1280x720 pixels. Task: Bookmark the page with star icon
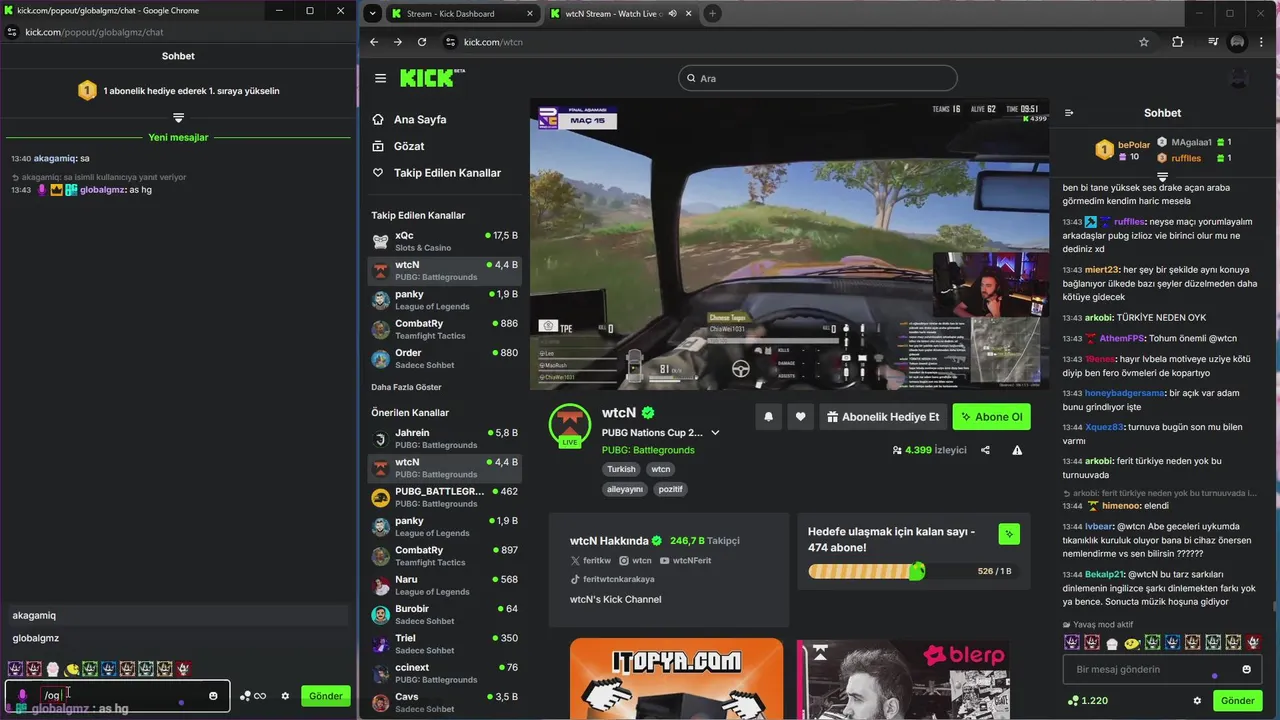click(x=1144, y=42)
